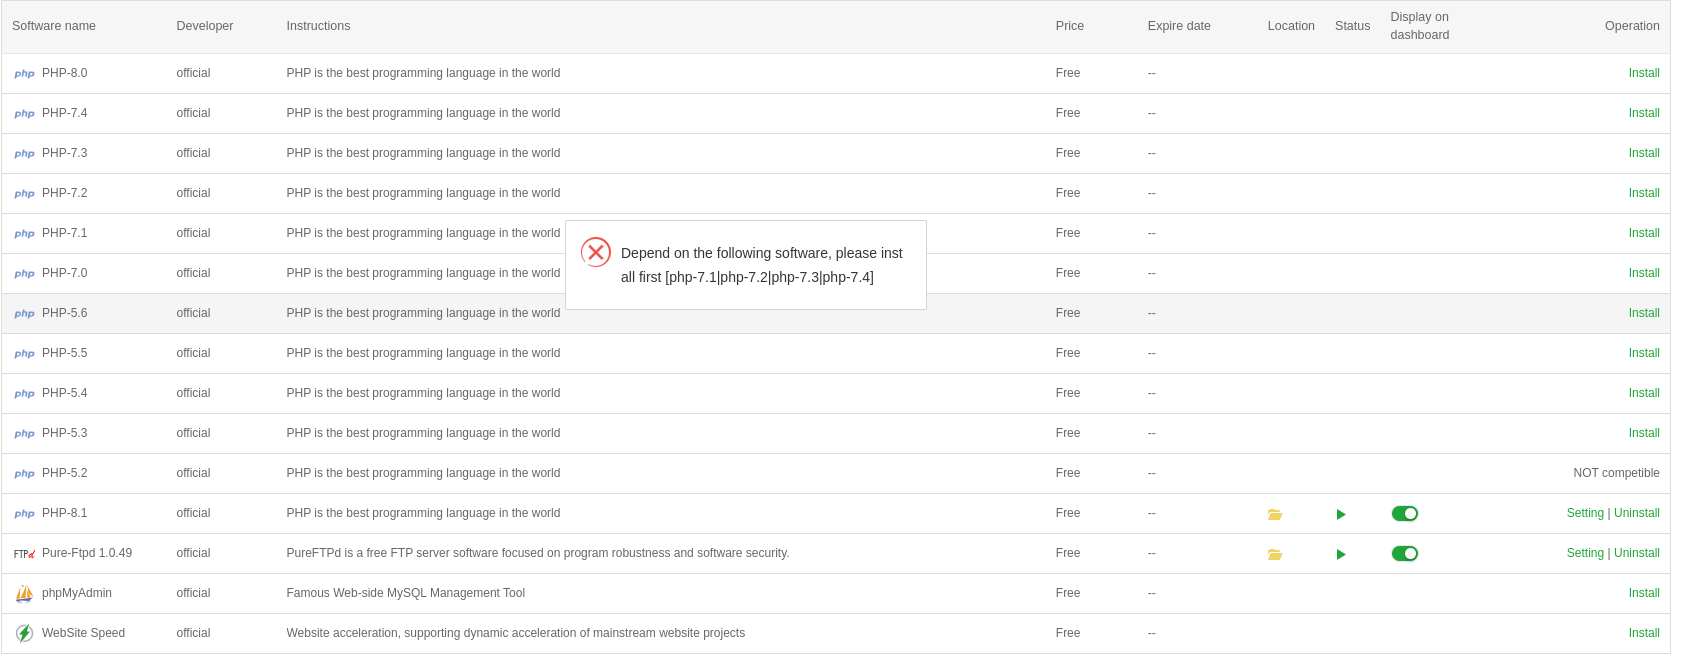1684x657 pixels.
Task: Open Pure-Ftpd install location folder icon
Action: 1274,554
